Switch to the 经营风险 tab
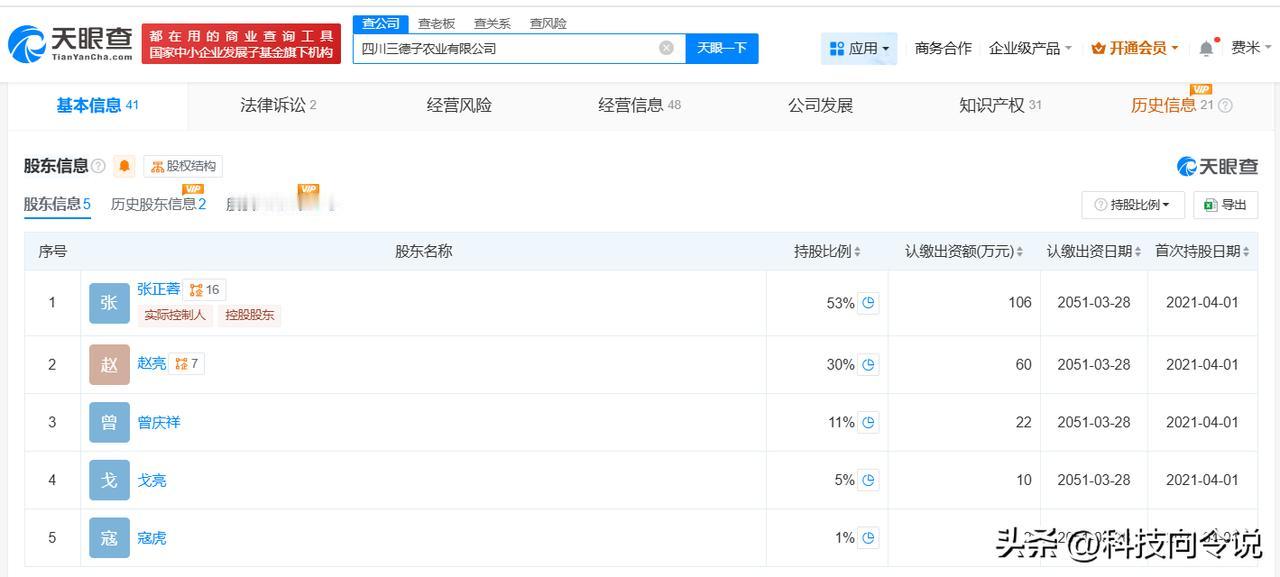This screenshot has height=577, width=1280. [x=459, y=105]
